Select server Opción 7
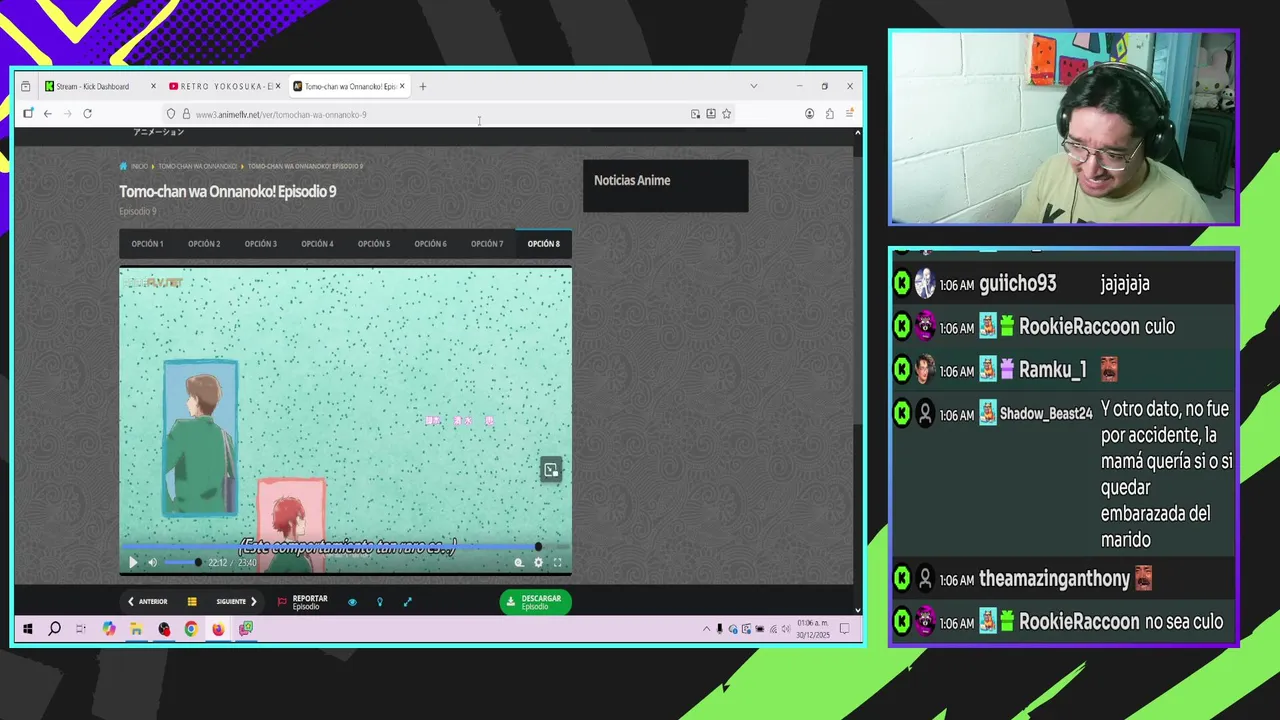The height and width of the screenshot is (720, 1280). coord(487,244)
